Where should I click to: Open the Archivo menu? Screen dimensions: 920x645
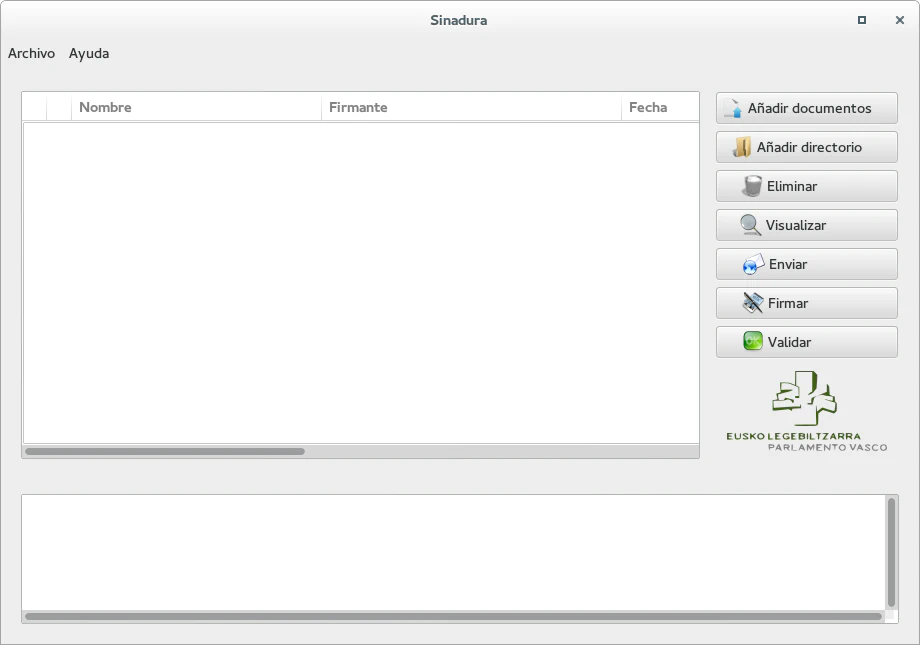click(x=31, y=54)
